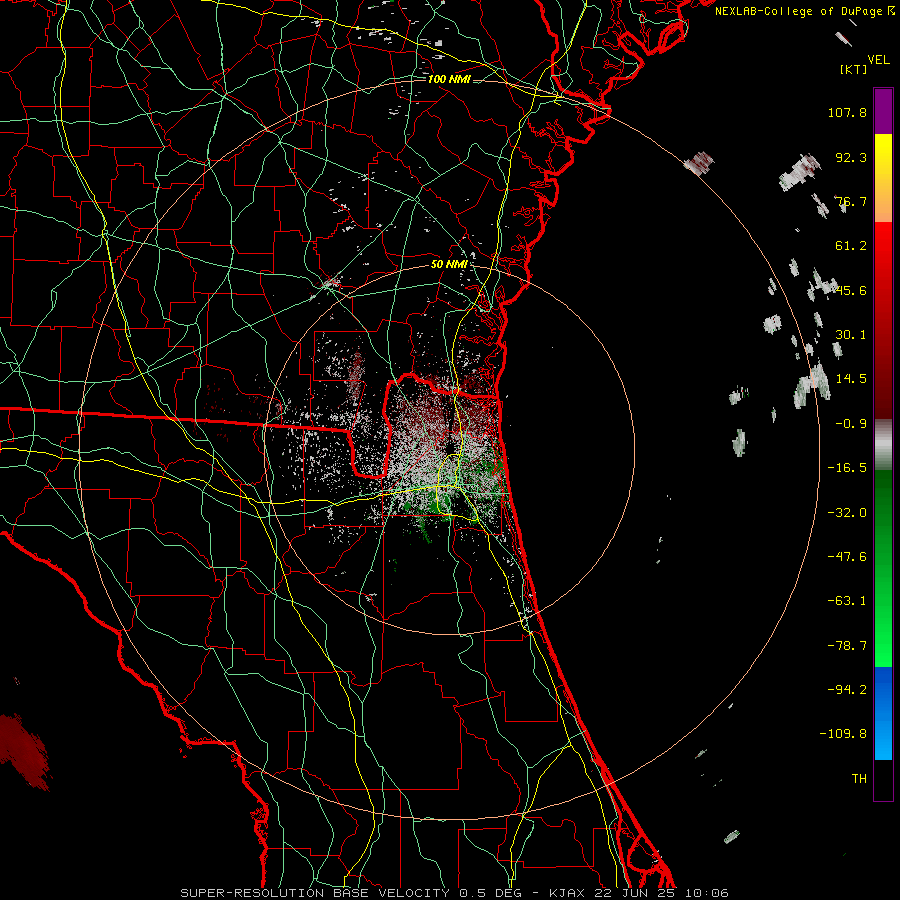Click the 107.8 velocity scale value
This screenshot has height=900, width=900.
847,112
